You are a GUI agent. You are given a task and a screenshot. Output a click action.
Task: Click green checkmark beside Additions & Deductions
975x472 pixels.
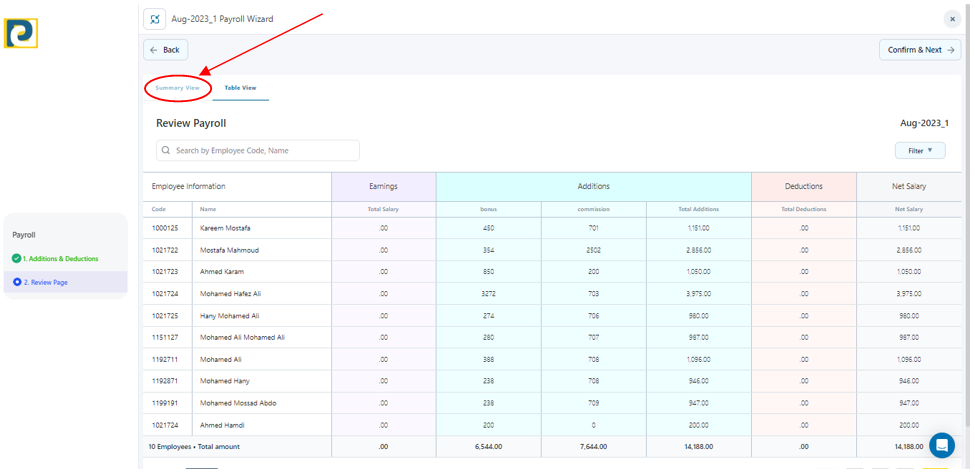16,259
